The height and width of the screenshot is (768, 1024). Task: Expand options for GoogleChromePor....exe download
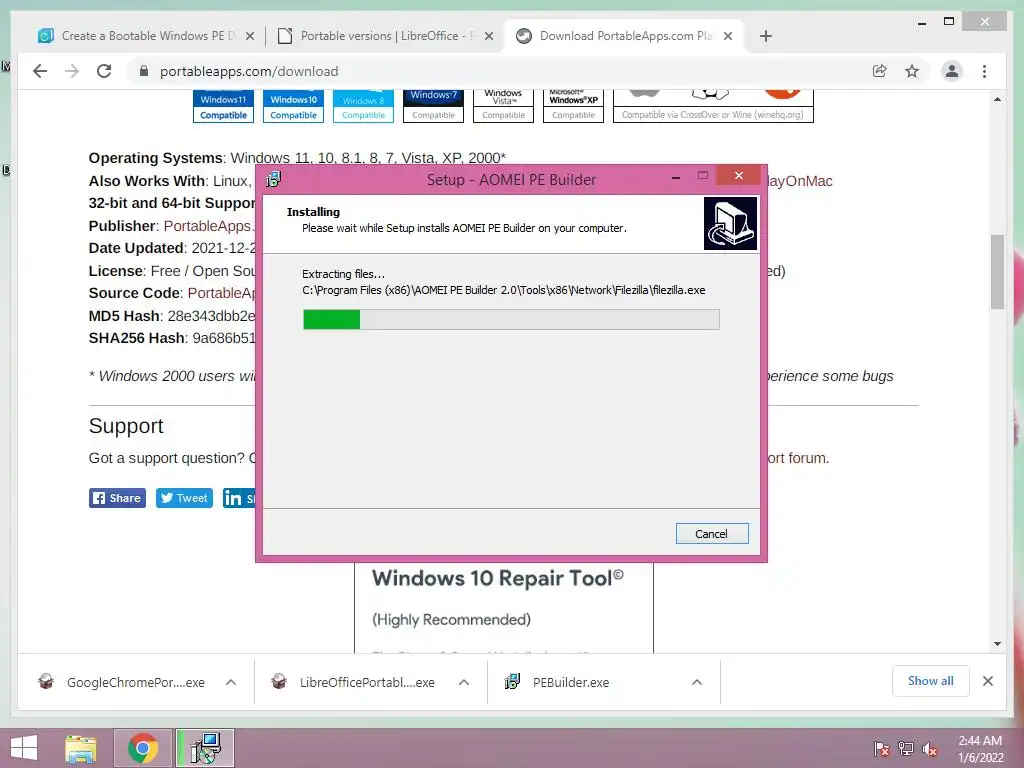point(231,682)
